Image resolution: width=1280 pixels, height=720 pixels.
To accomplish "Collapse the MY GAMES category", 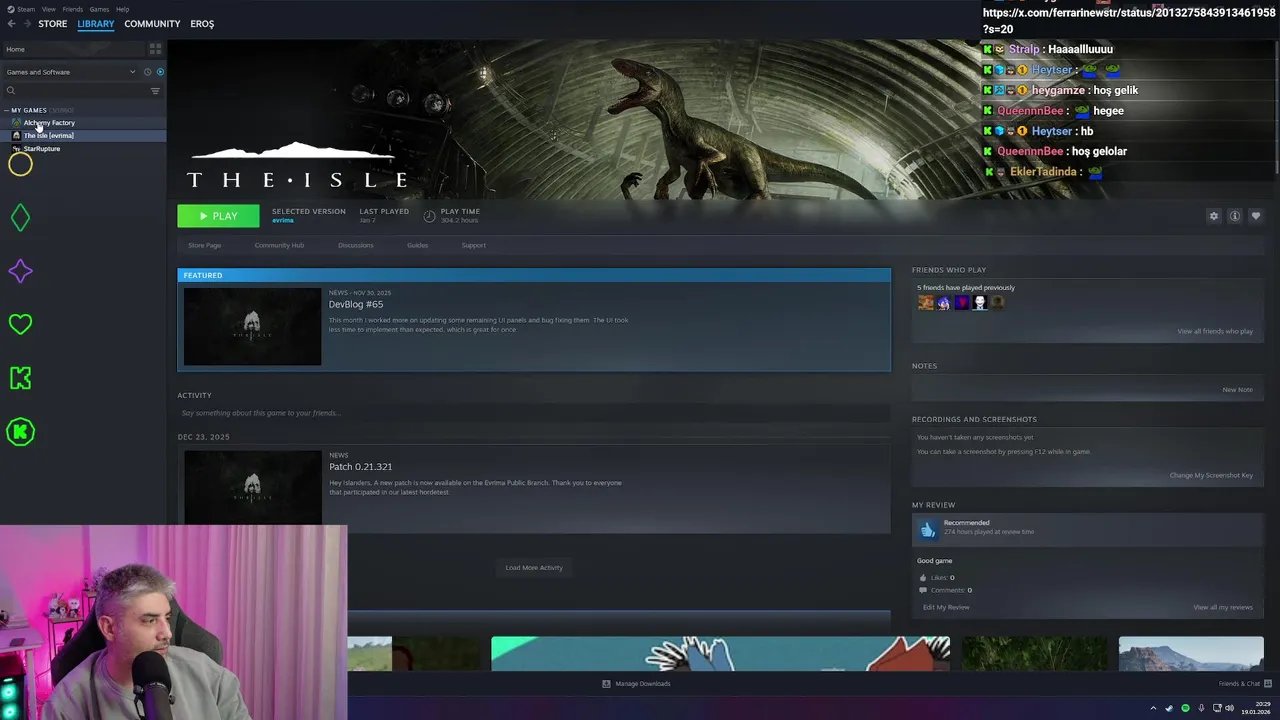I will [6, 110].
